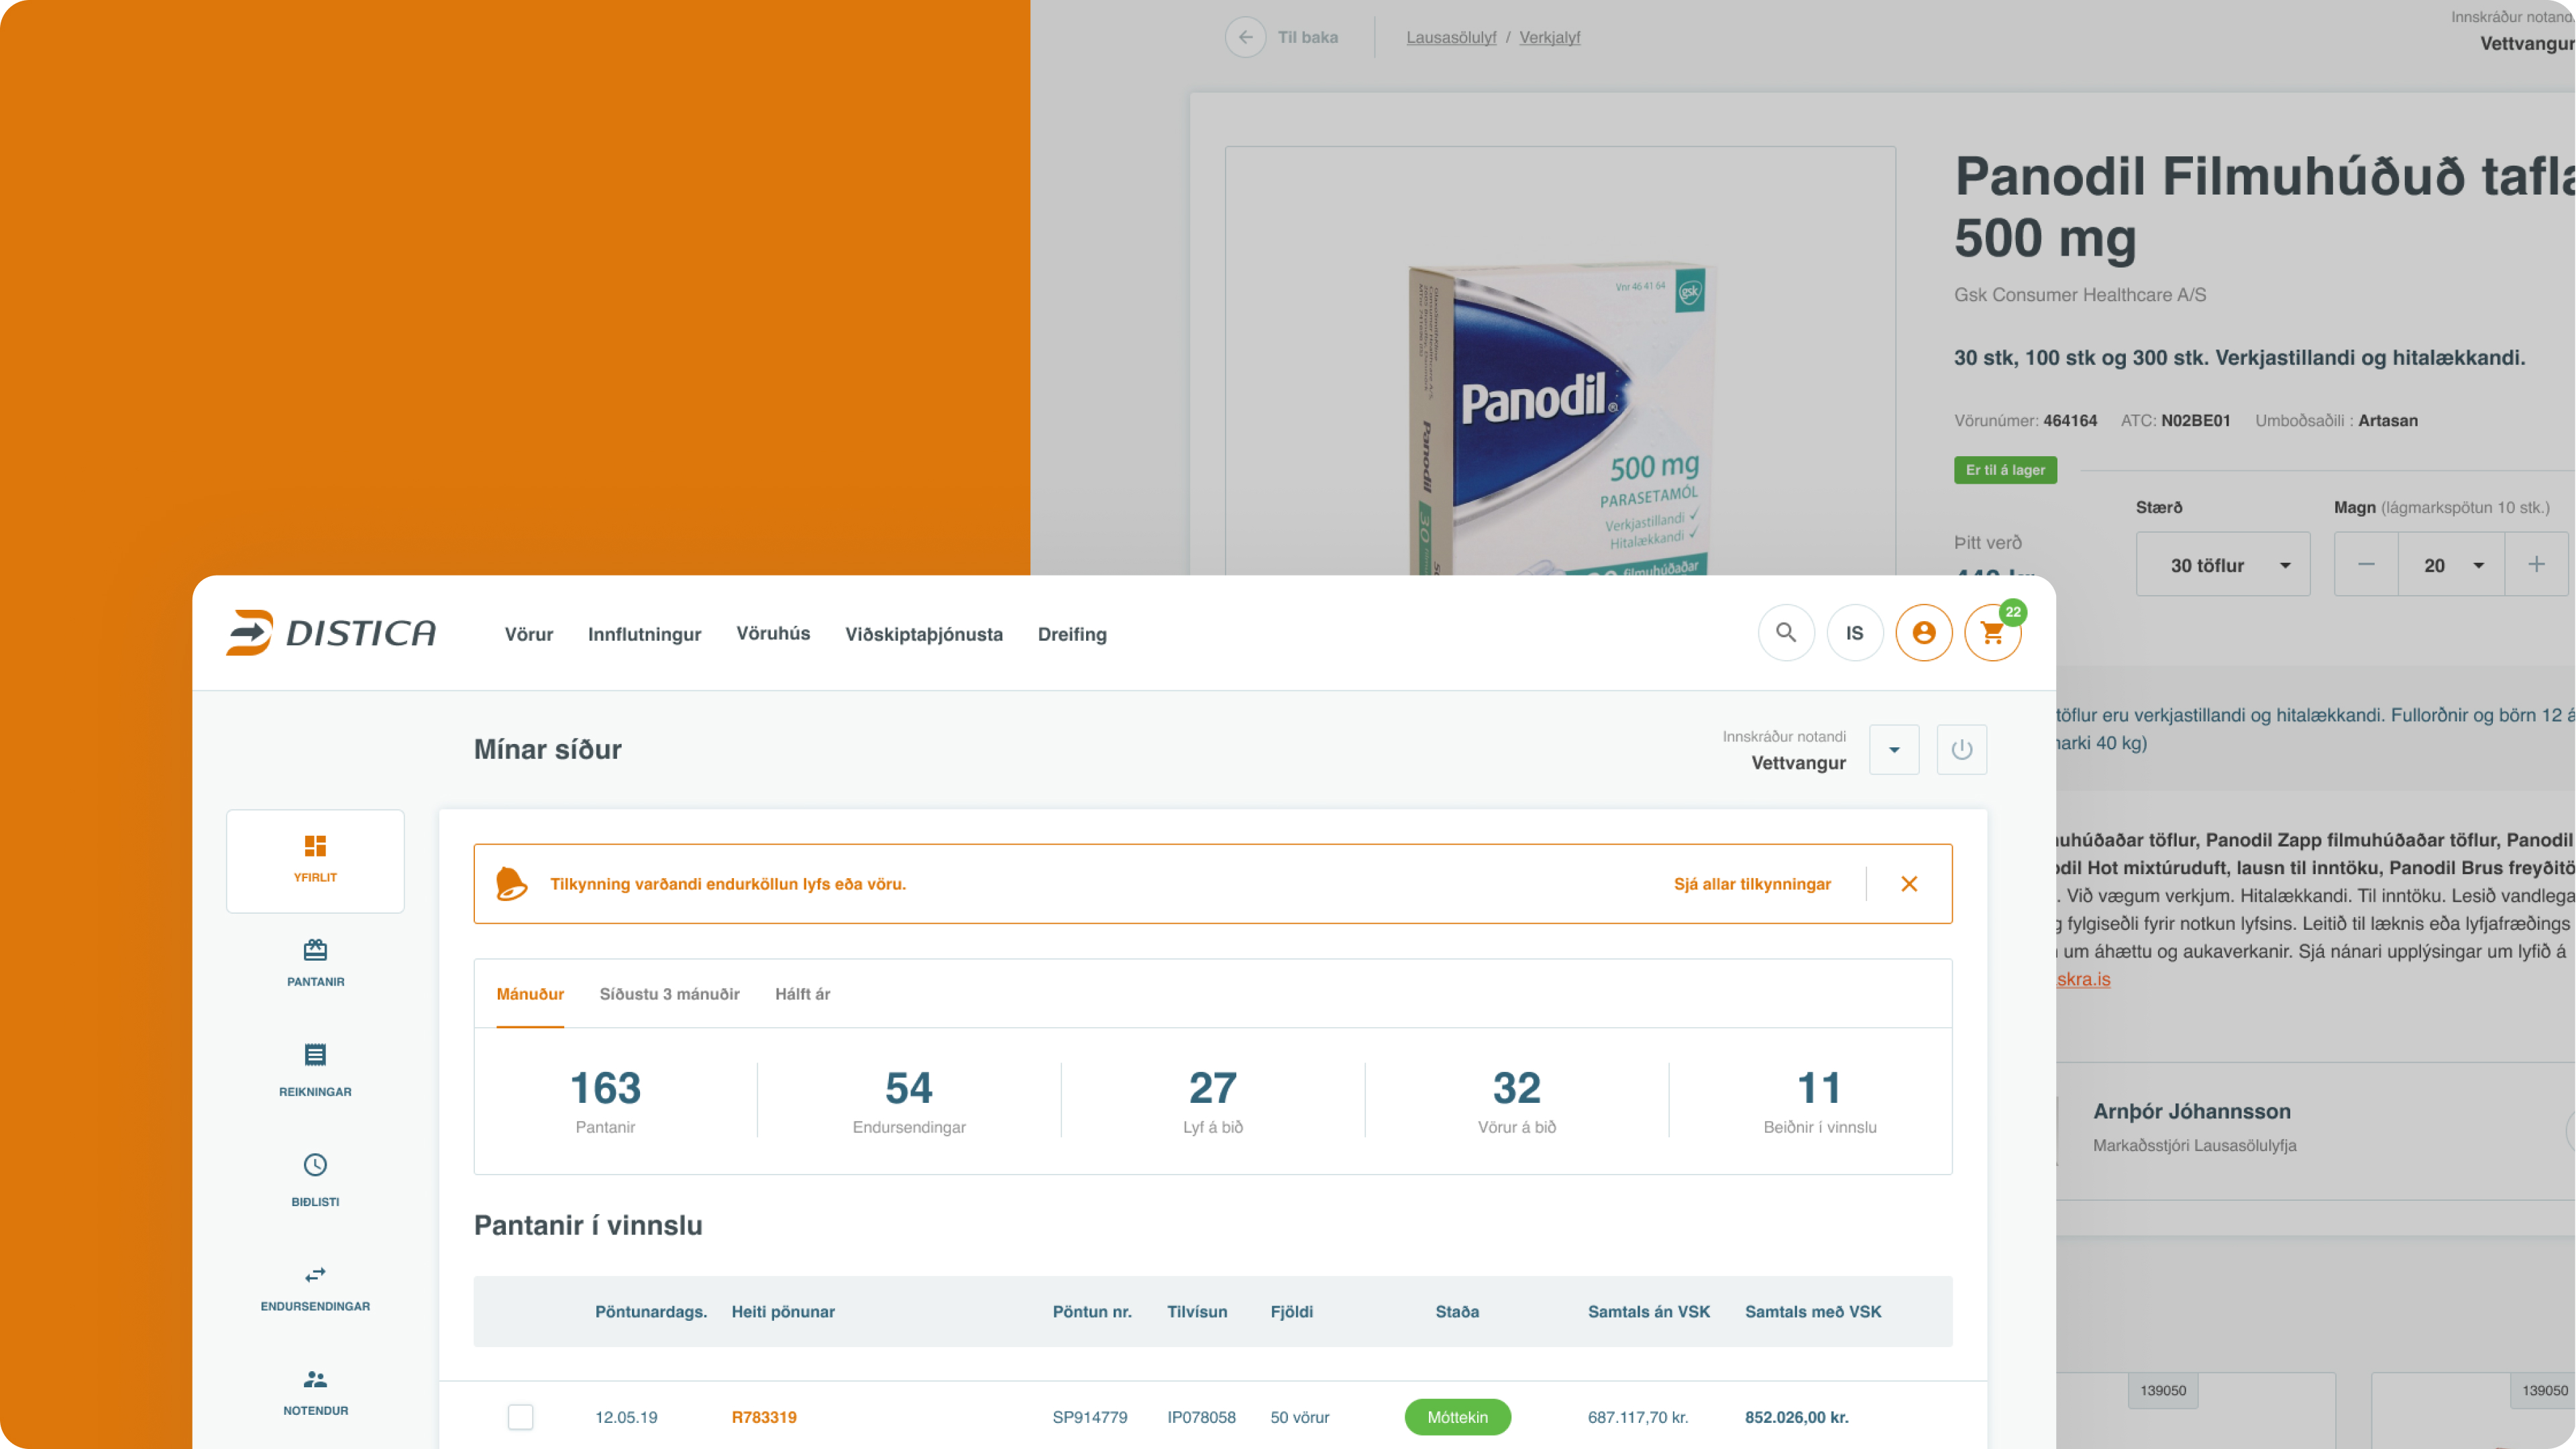Expand the Vettvangur user dropdown

(x=1894, y=750)
